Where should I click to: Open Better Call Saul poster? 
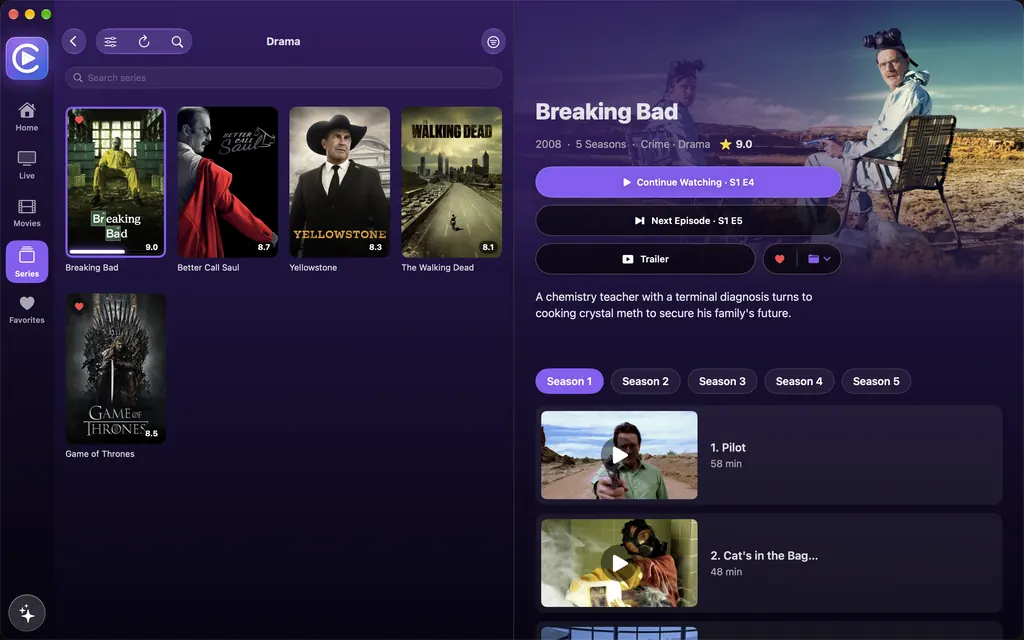pyautogui.click(x=228, y=182)
